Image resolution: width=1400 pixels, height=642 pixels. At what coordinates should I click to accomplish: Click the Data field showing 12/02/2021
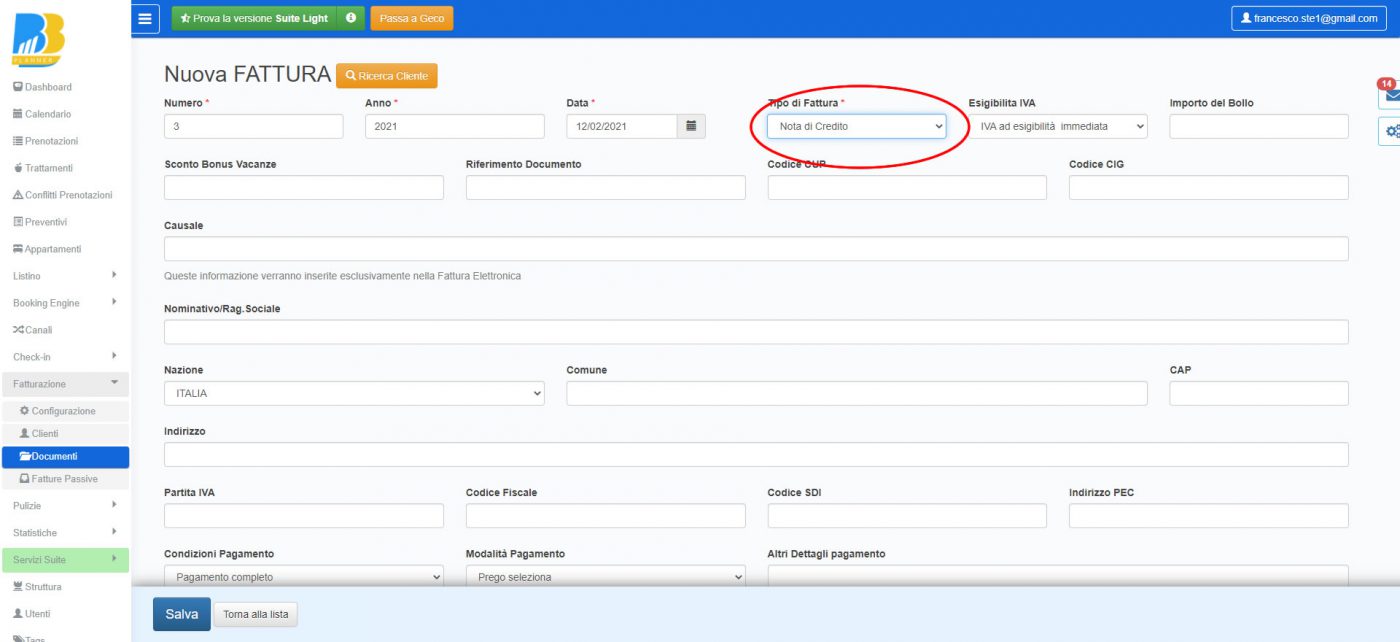pyautogui.click(x=622, y=126)
